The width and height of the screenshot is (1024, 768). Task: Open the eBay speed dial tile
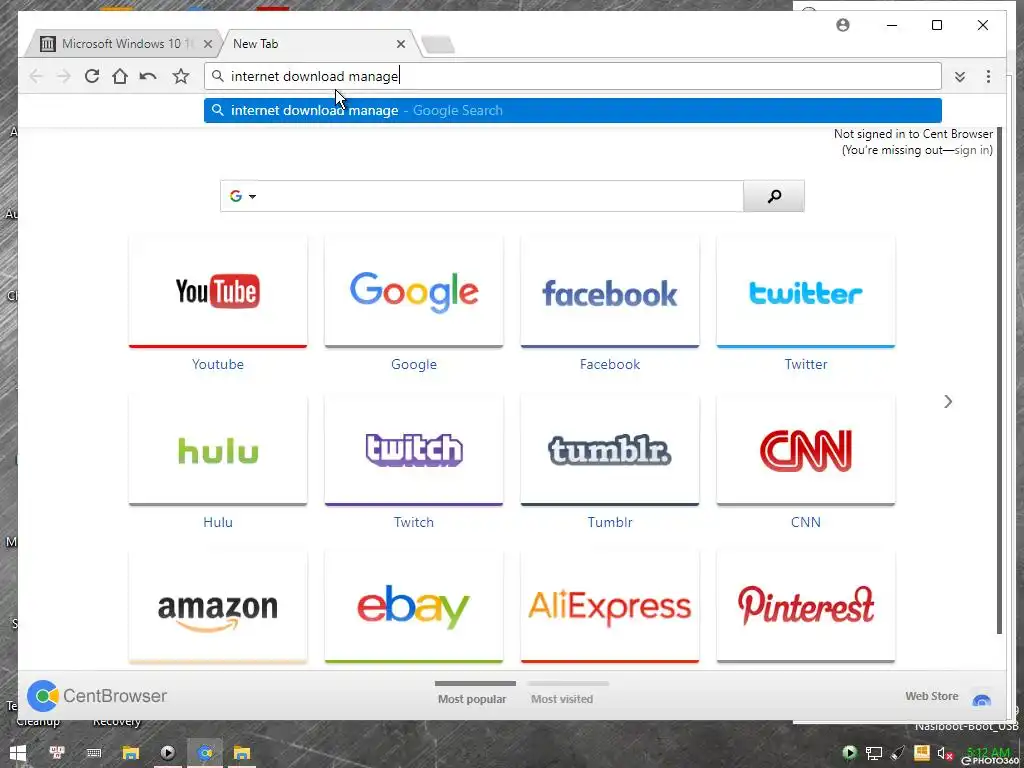pos(414,607)
